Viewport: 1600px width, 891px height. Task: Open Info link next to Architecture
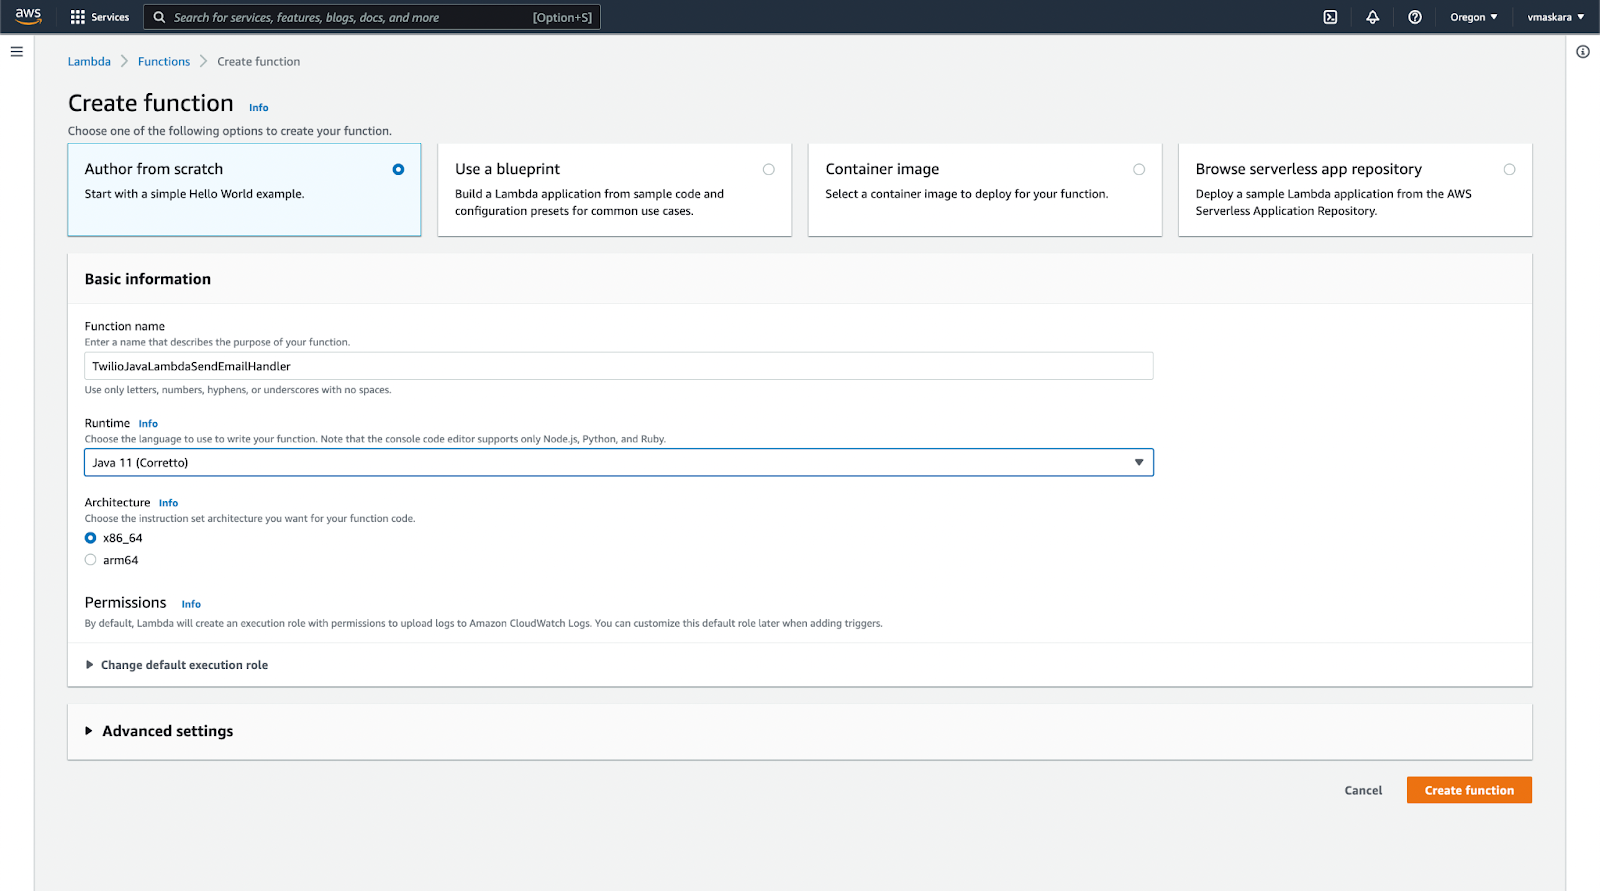pos(168,503)
